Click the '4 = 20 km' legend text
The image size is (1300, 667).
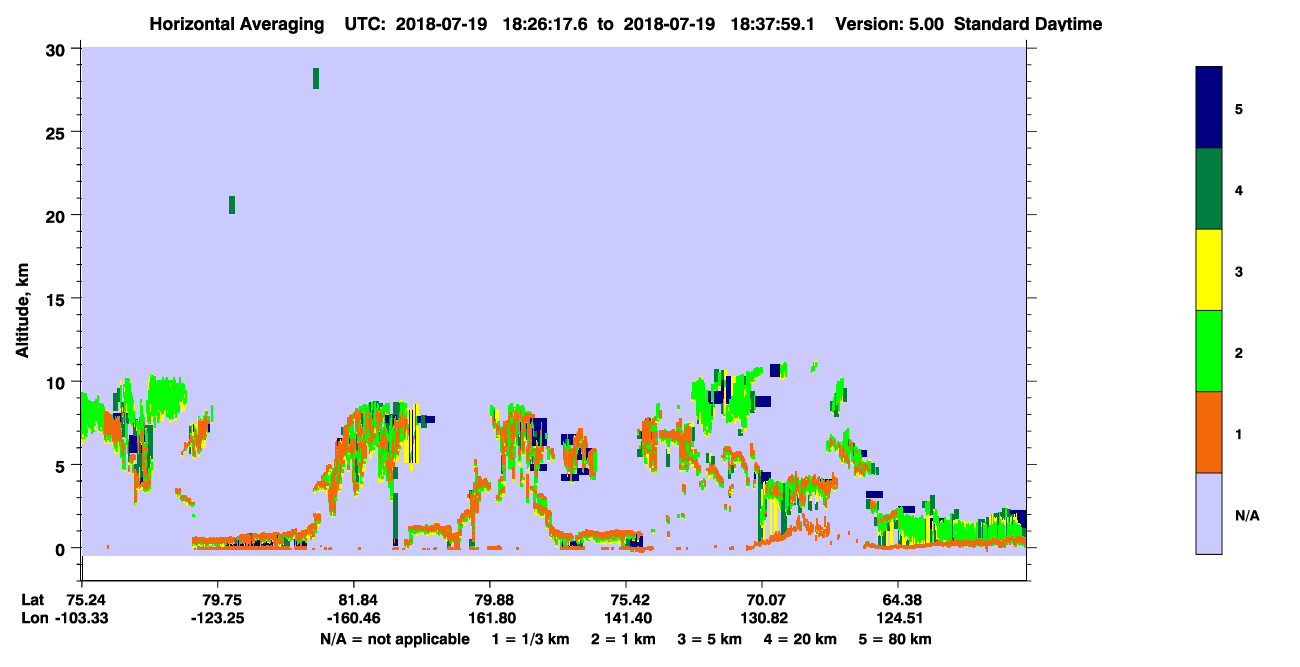[x=801, y=639]
